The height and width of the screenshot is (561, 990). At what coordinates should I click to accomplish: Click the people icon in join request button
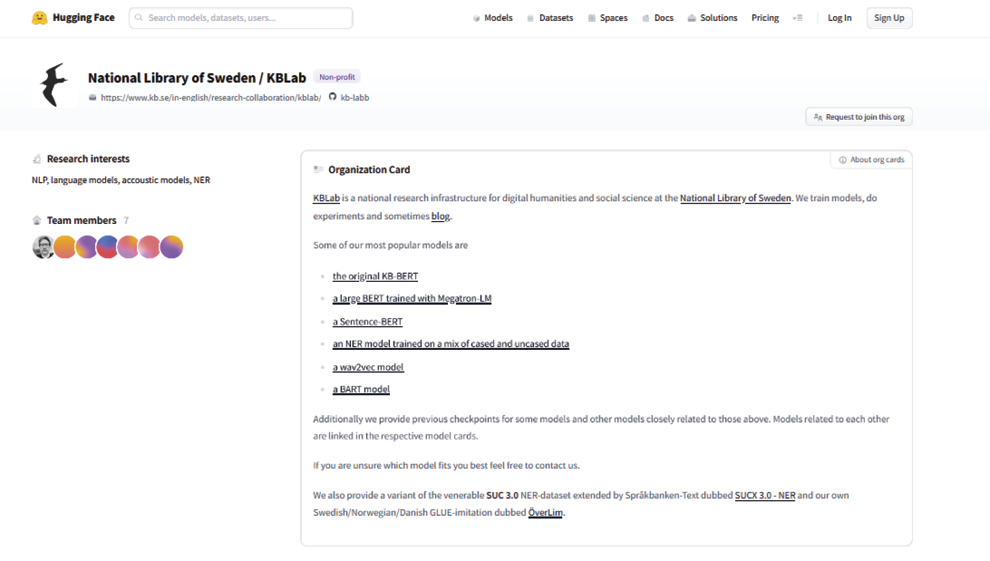pos(818,117)
